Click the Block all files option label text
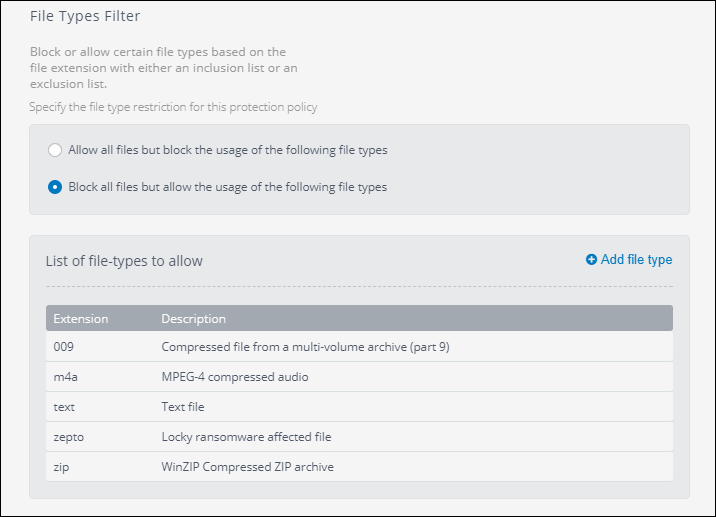 pyautogui.click(x=228, y=187)
